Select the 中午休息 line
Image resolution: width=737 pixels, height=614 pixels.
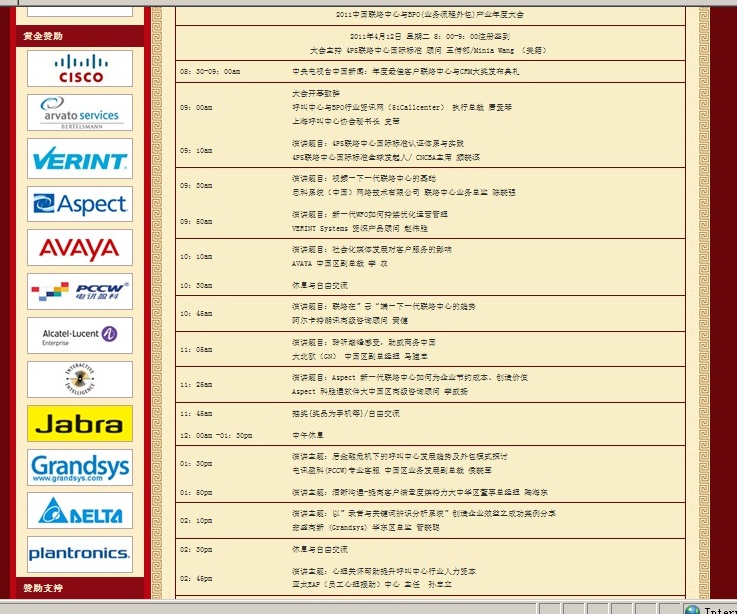click(x=308, y=435)
